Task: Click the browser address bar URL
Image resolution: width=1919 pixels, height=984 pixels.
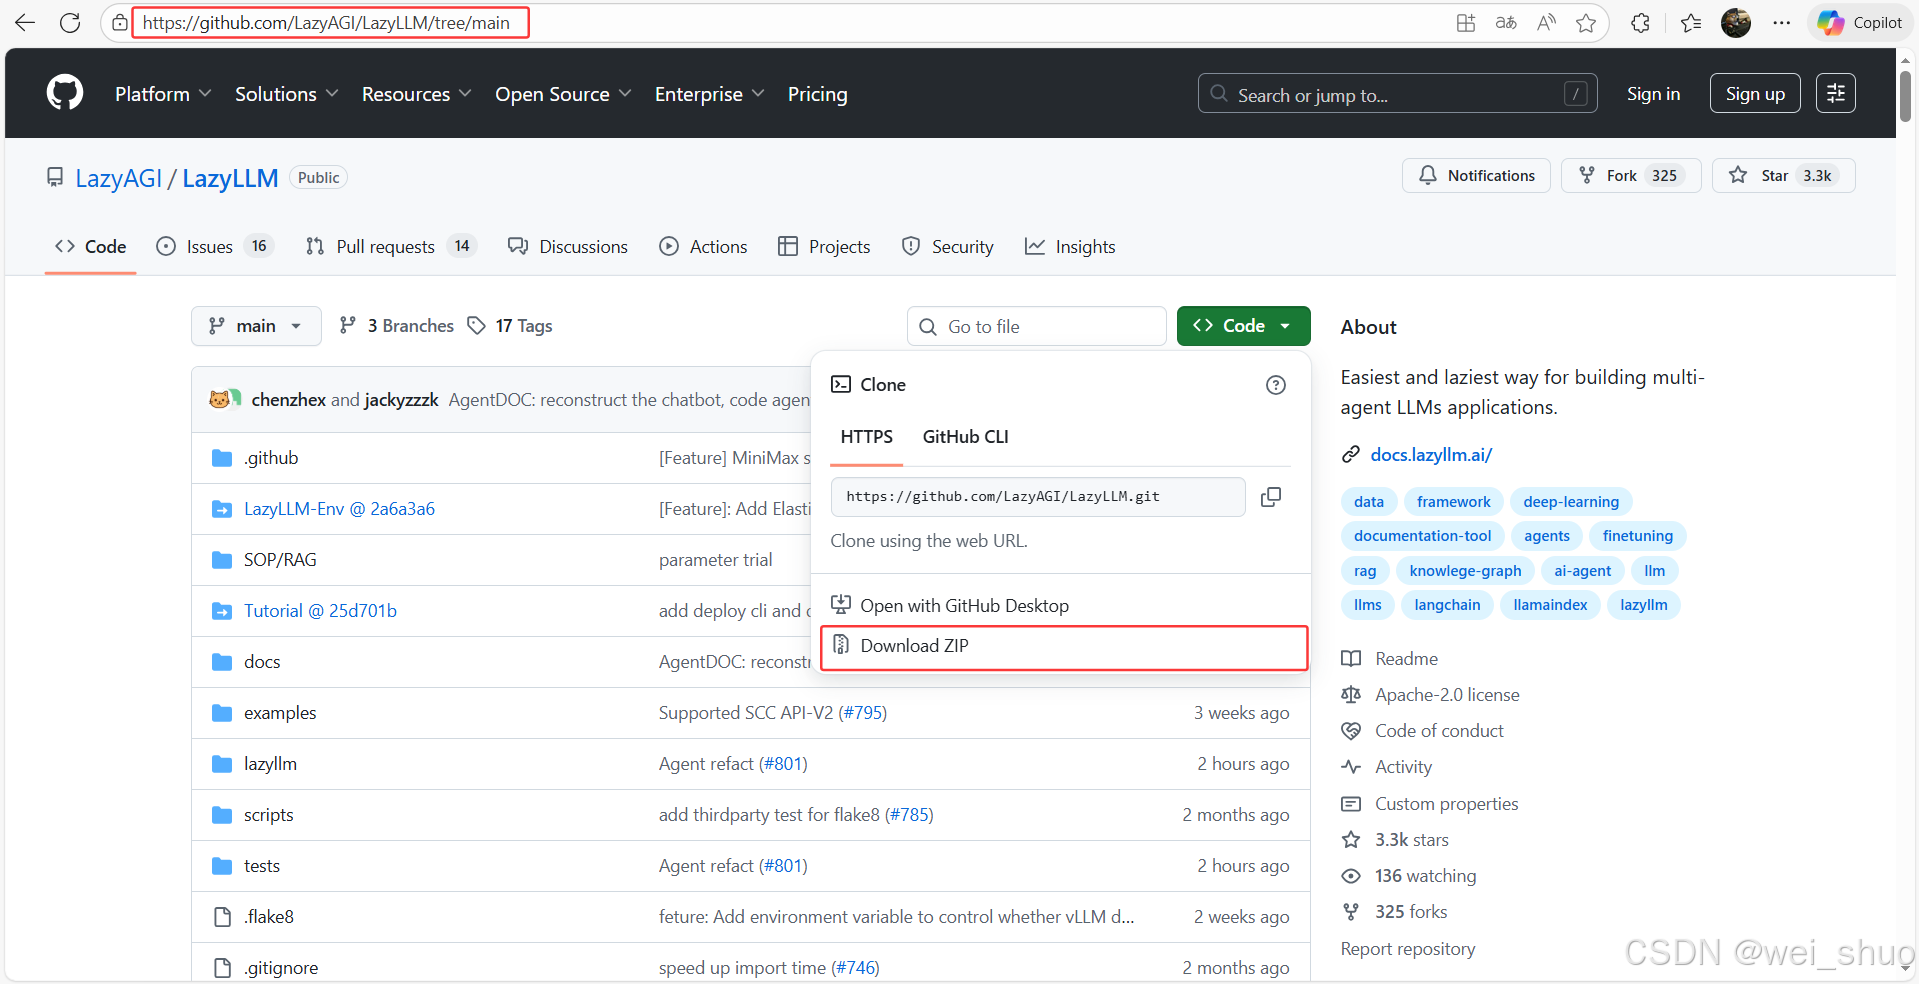Action: 328,23
